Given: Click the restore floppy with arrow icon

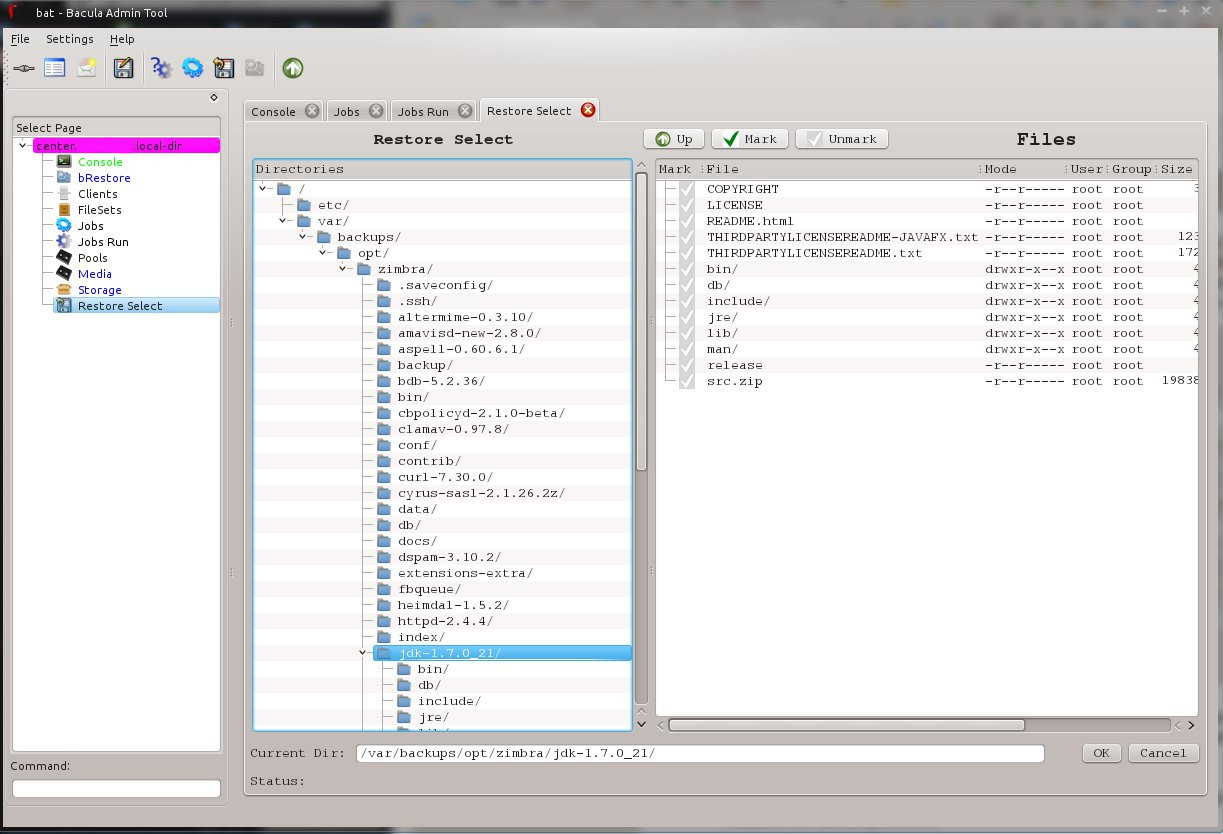Looking at the screenshot, I should coord(224,68).
